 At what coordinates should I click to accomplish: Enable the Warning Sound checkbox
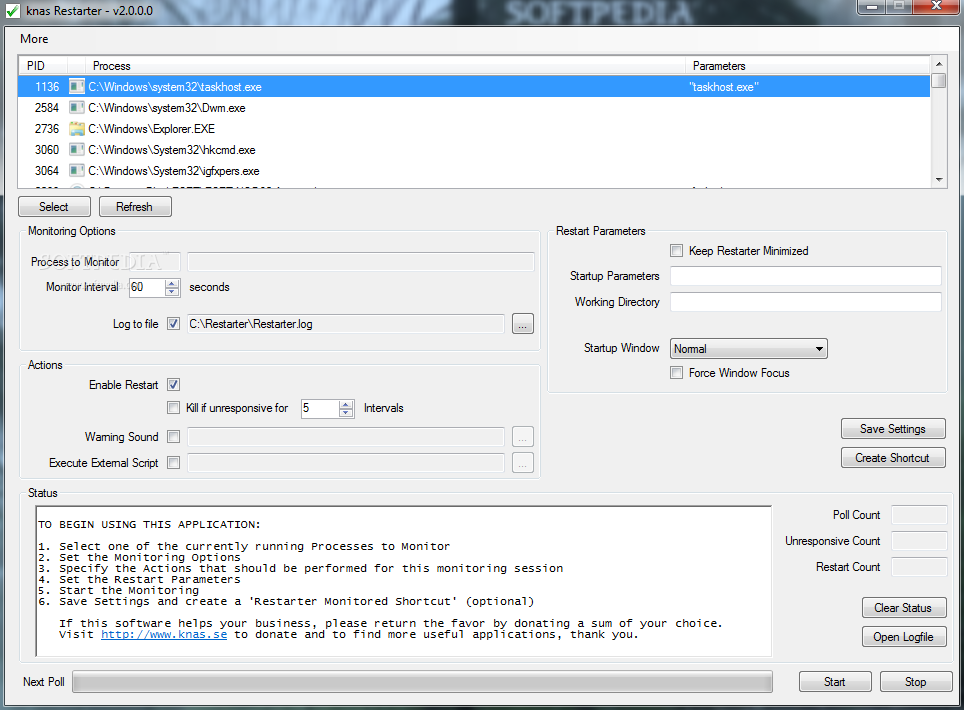coord(173,436)
